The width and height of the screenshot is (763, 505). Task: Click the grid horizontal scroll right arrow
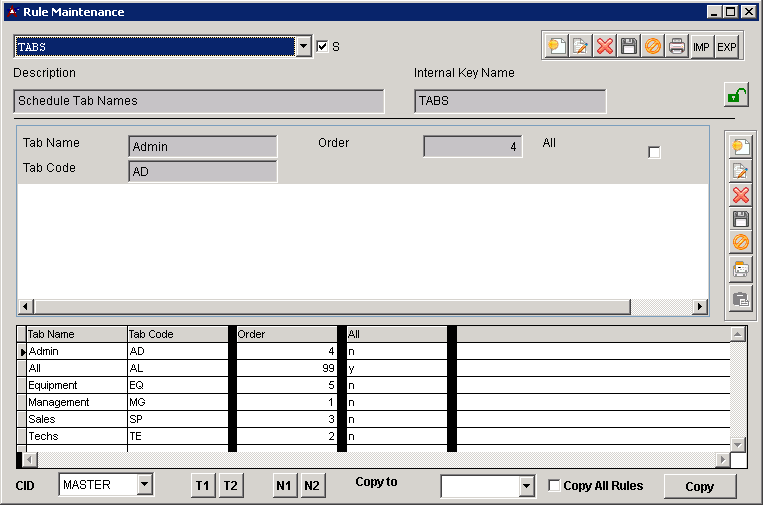(x=723, y=459)
